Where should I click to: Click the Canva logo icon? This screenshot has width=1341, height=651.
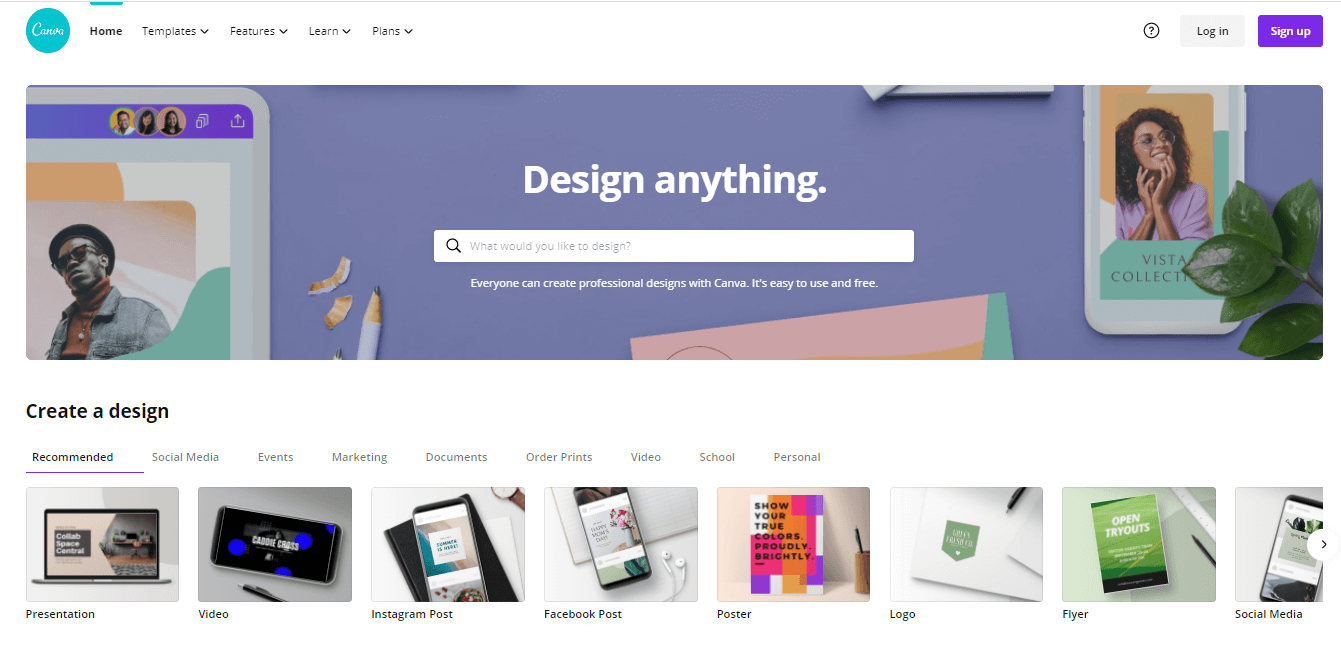pyautogui.click(x=48, y=30)
